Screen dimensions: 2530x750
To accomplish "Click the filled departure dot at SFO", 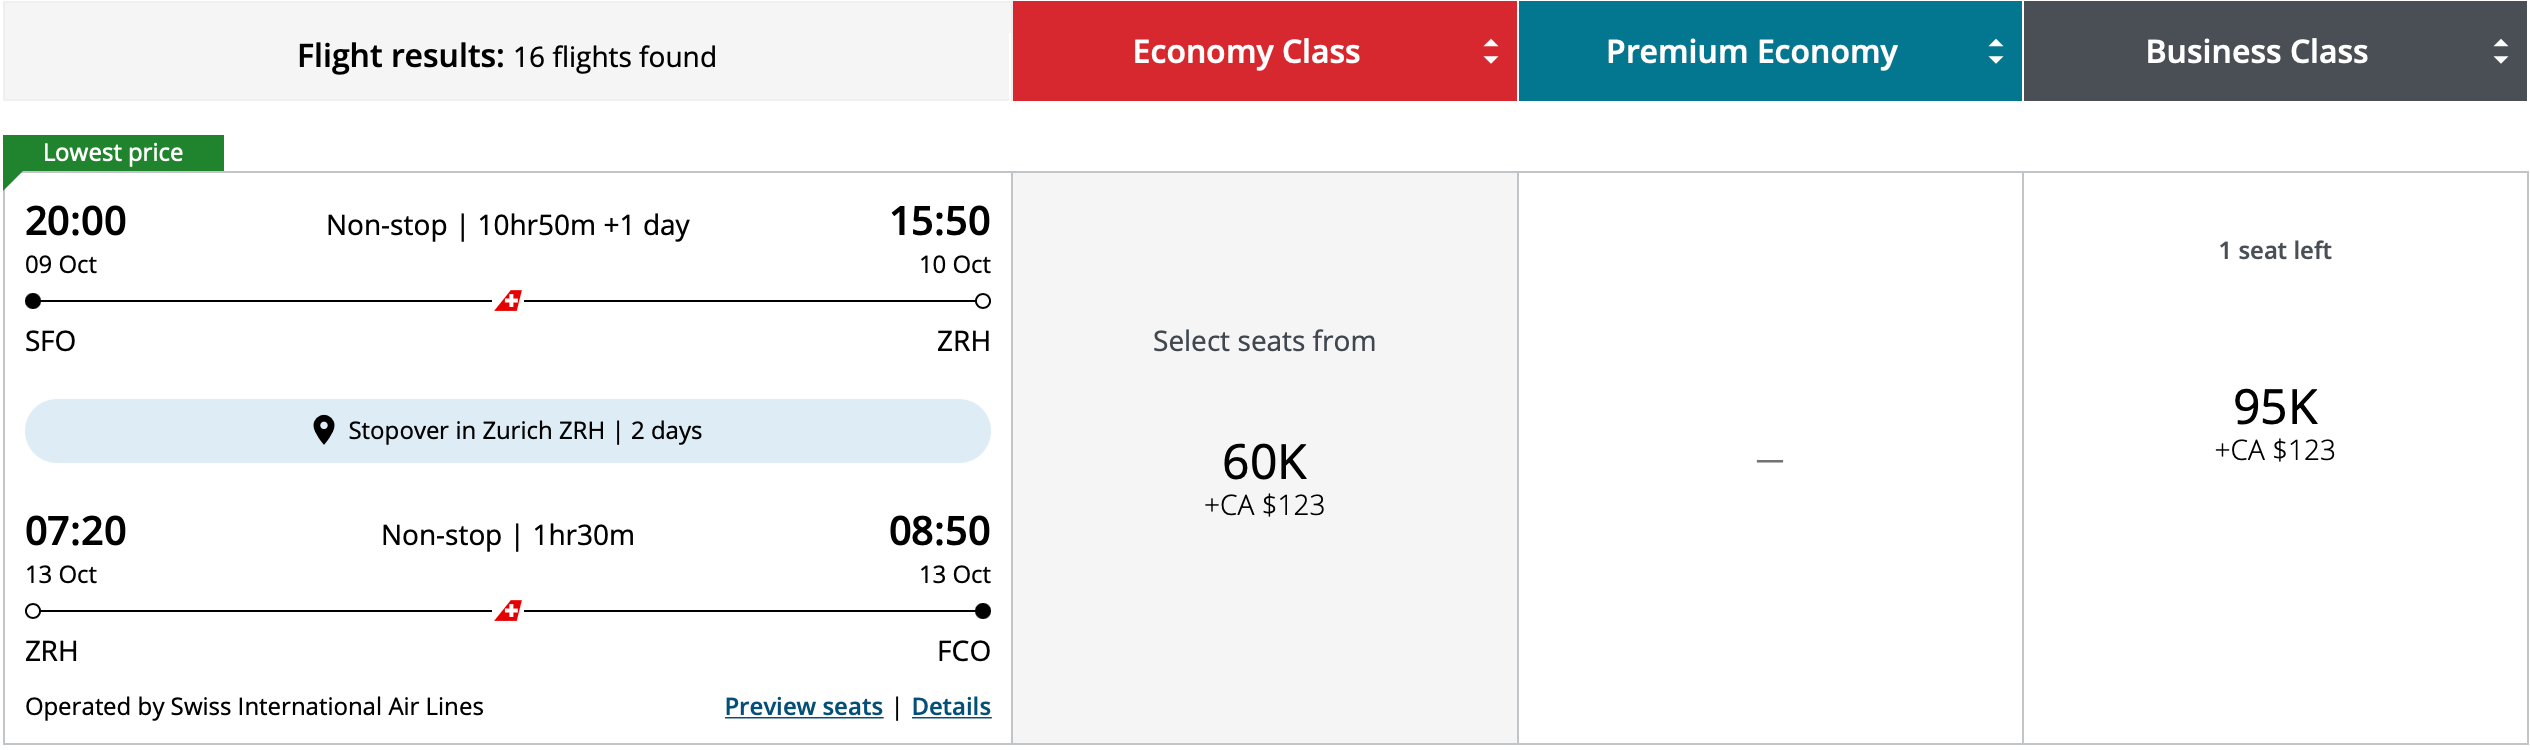I will (x=33, y=299).
